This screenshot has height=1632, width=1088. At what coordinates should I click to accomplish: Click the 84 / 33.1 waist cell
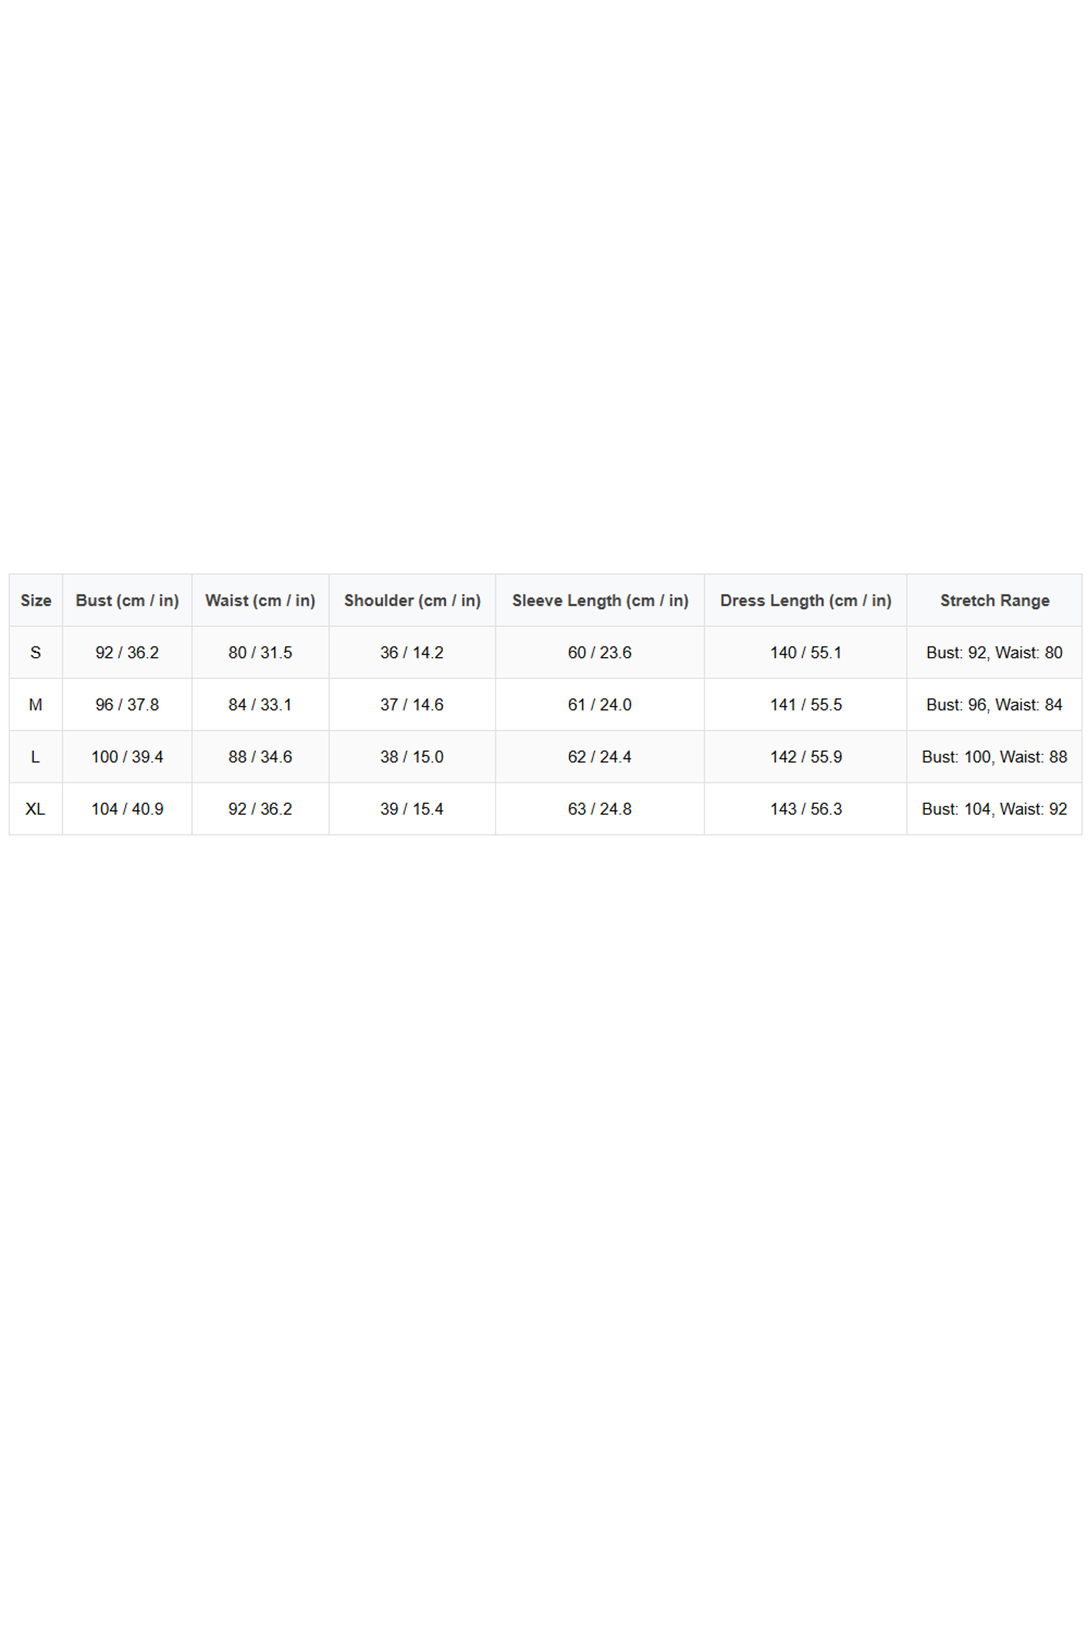pyautogui.click(x=260, y=704)
